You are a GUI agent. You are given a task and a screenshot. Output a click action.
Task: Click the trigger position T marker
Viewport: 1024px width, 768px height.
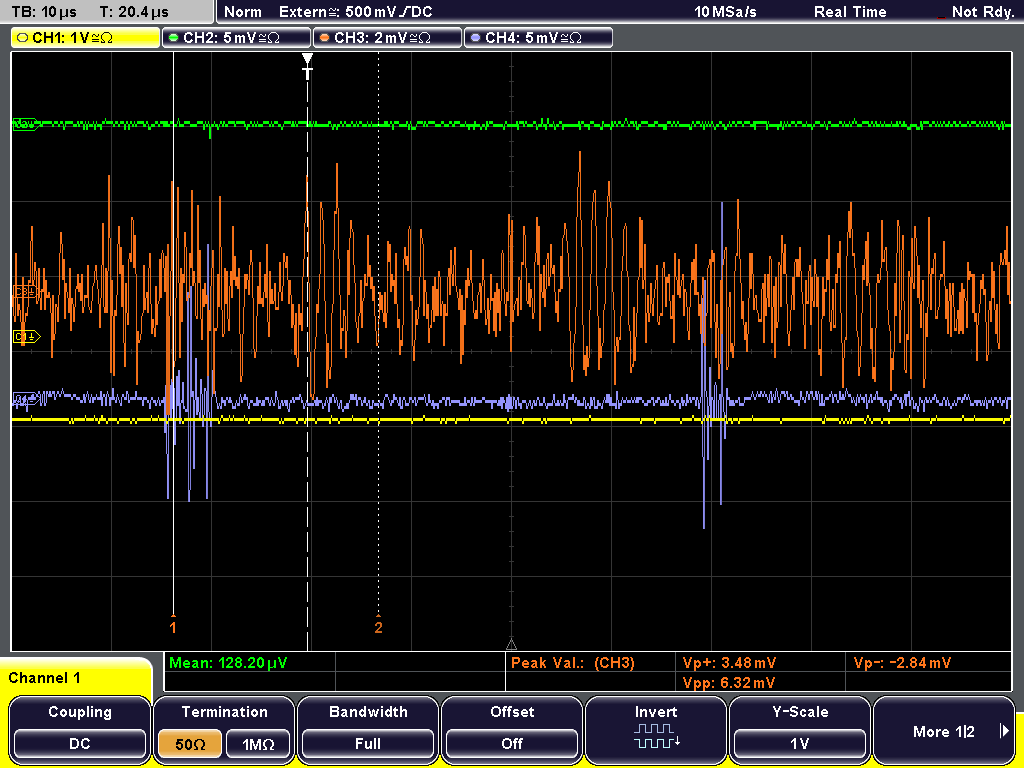pyautogui.click(x=308, y=67)
